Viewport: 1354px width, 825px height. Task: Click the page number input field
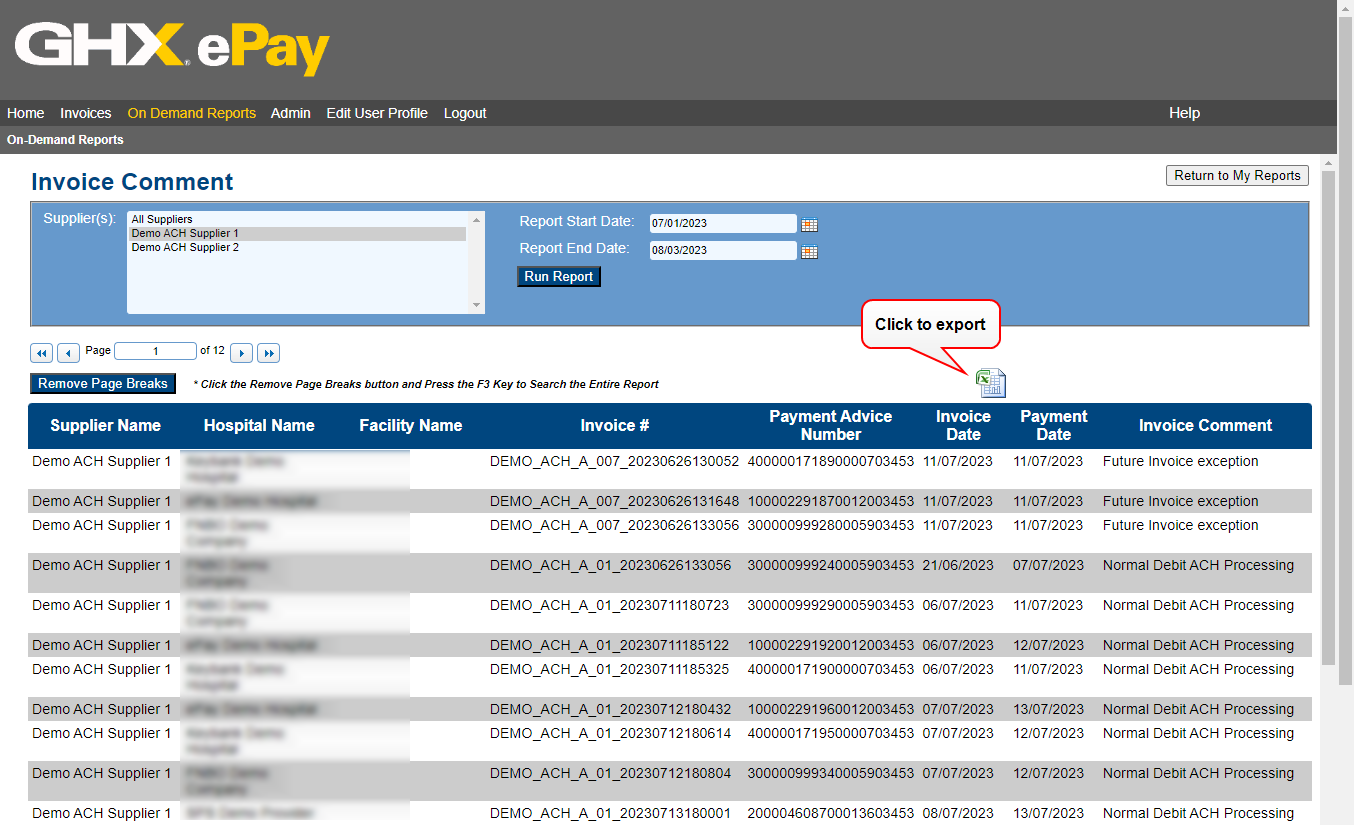[x=155, y=351]
